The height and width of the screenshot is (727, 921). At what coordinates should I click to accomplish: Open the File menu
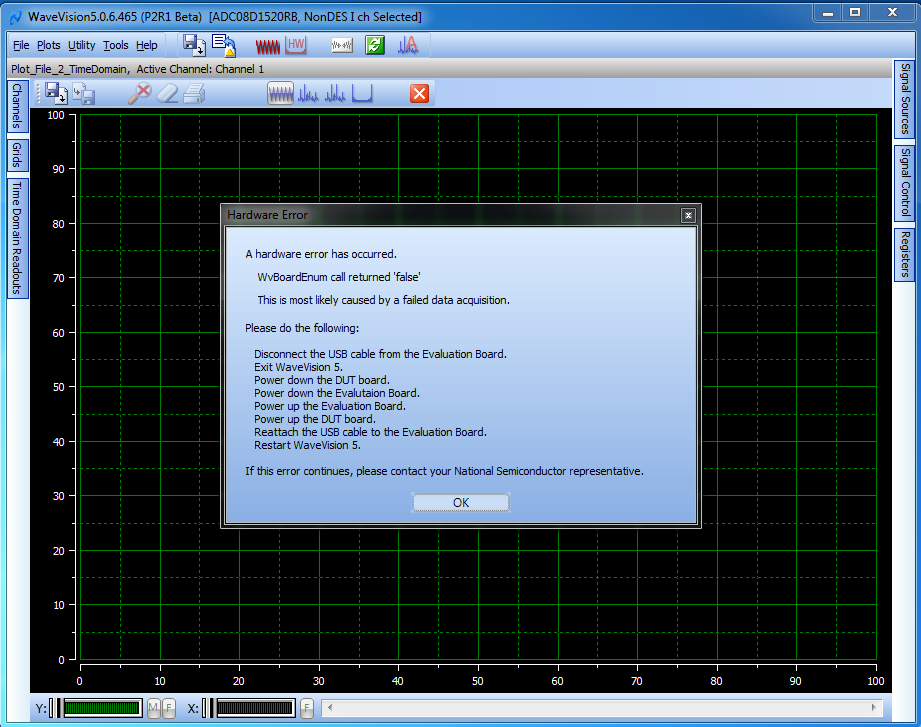(21, 45)
